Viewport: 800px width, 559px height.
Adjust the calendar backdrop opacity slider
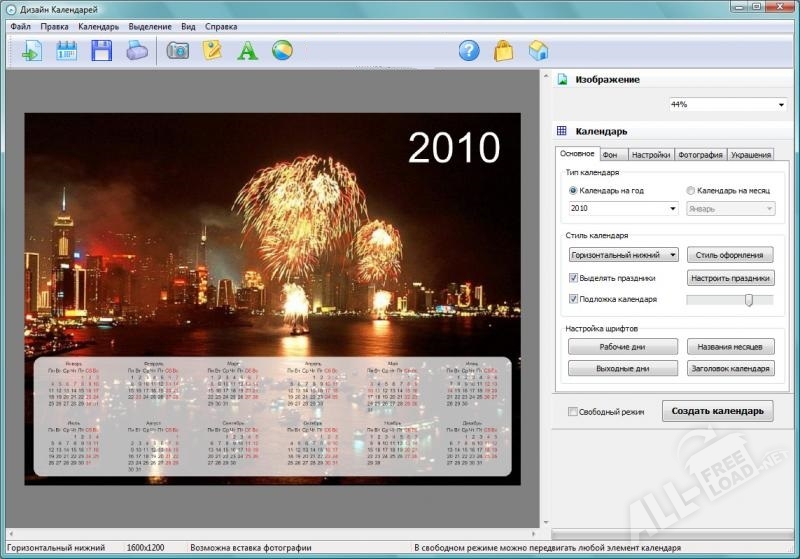(x=749, y=300)
